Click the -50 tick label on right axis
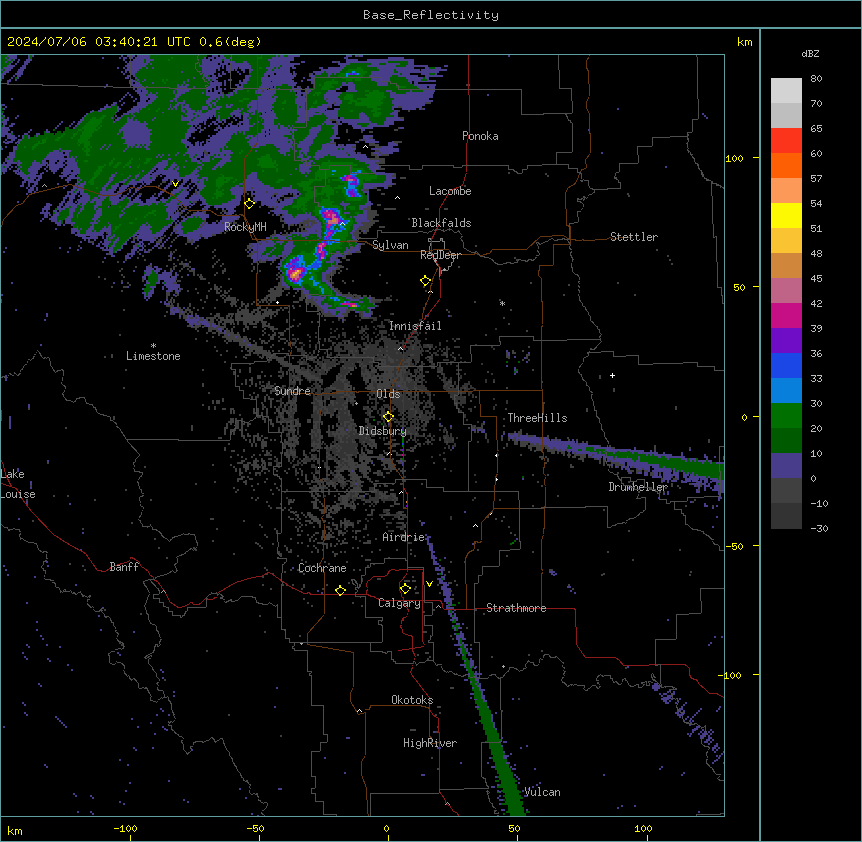 [733, 546]
